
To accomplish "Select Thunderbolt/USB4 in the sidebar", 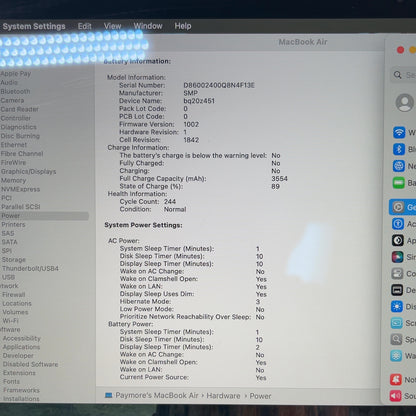I will coord(30,268).
